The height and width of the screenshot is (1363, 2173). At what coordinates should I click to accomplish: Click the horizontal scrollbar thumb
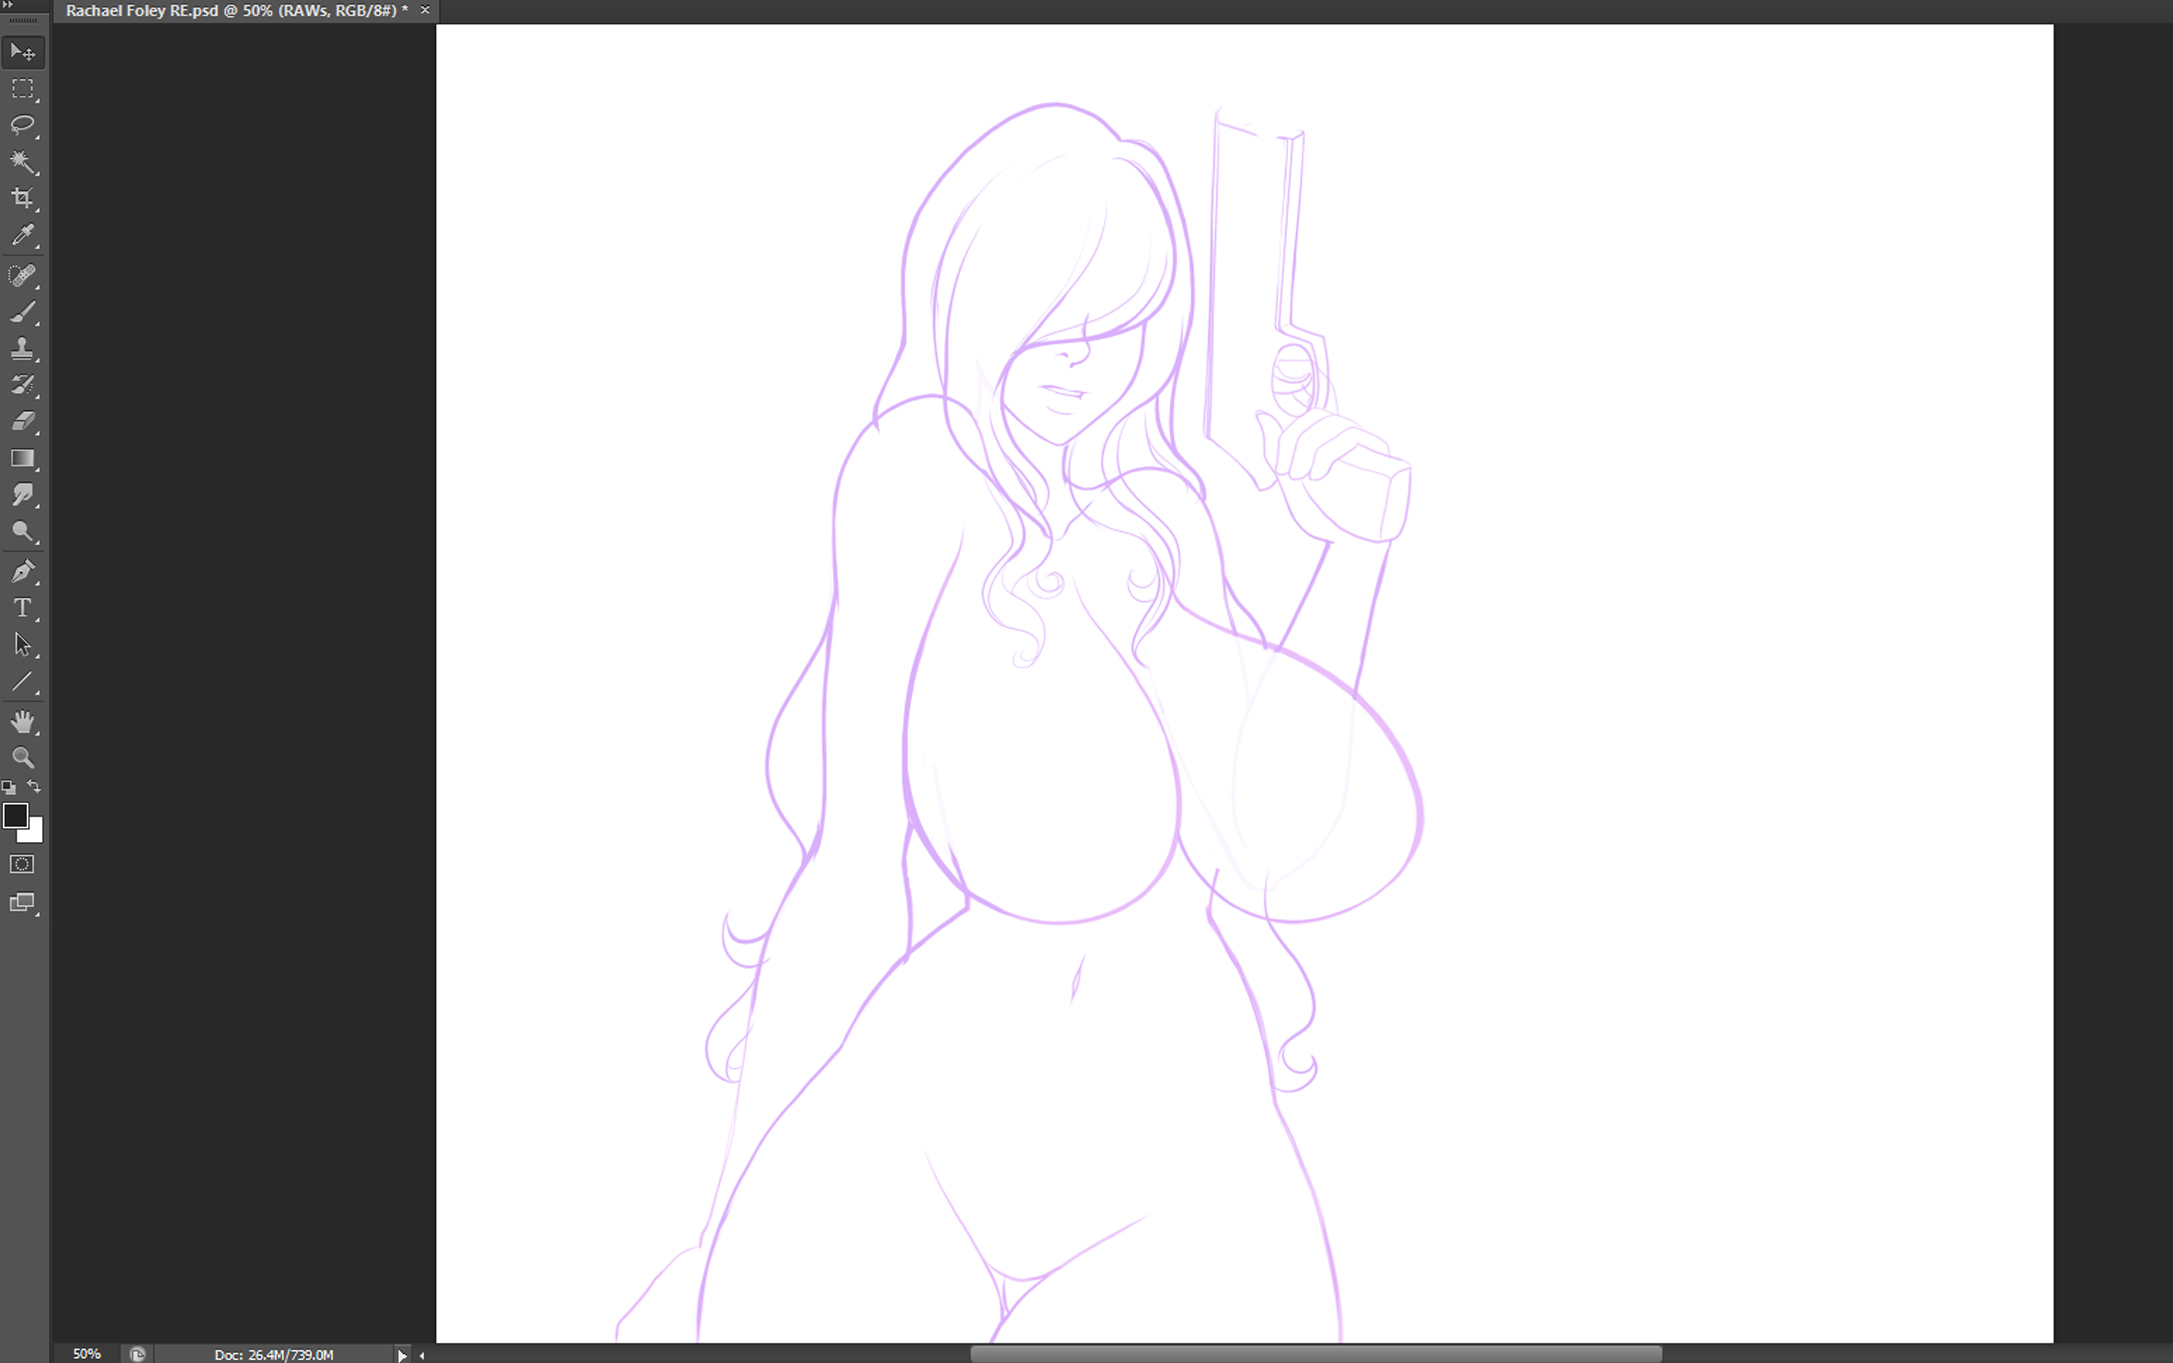[1316, 1354]
